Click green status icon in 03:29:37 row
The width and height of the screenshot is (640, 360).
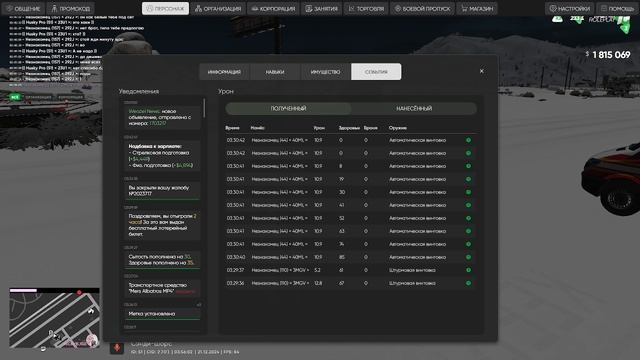469,270
